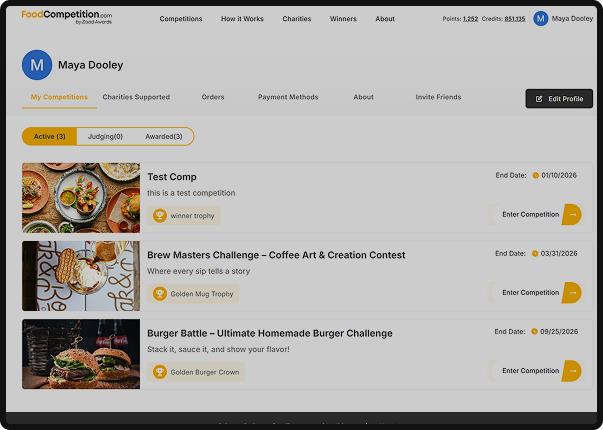Click arrow icon for Brew Masters Challenge entry
The width and height of the screenshot is (603, 430).
point(572,293)
